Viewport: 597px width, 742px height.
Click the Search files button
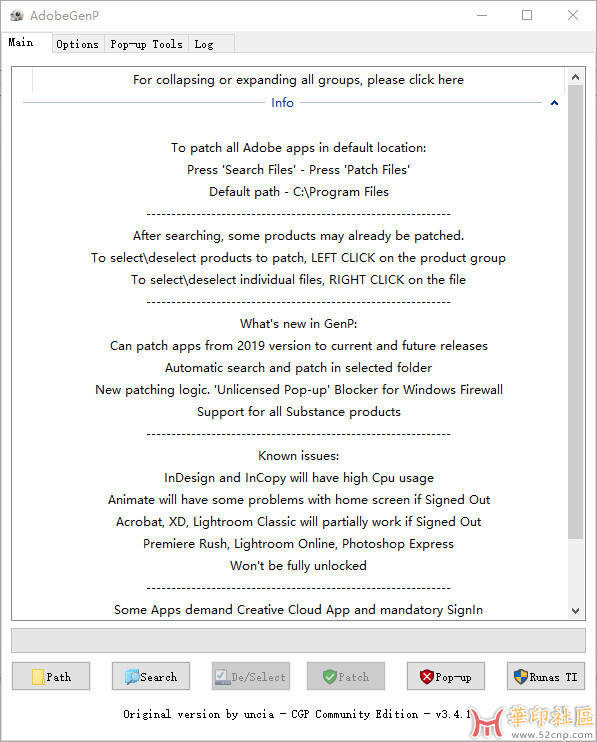click(x=151, y=676)
